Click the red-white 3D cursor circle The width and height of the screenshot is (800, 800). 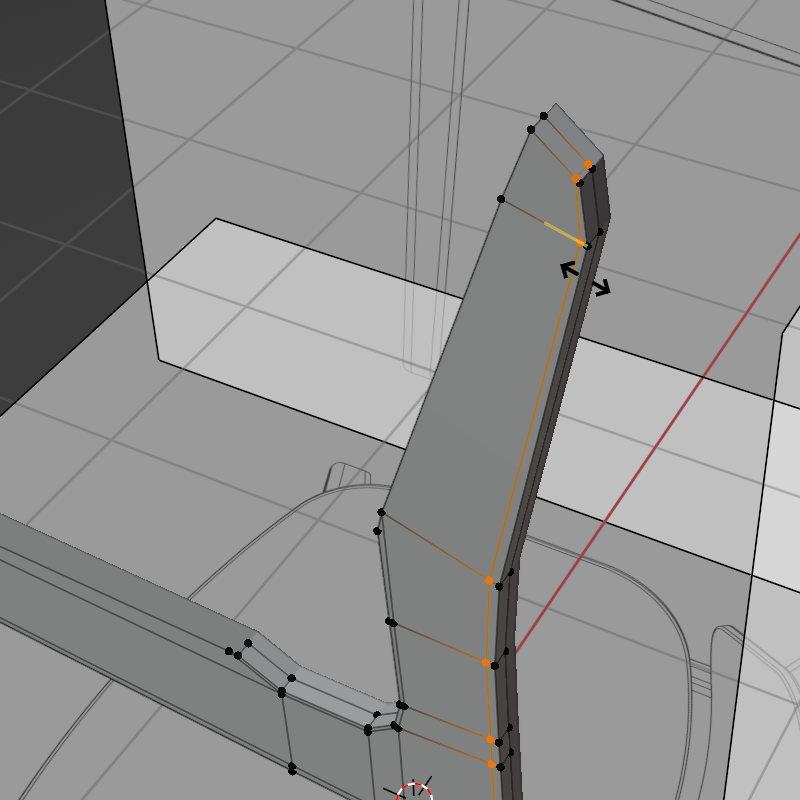[414, 792]
